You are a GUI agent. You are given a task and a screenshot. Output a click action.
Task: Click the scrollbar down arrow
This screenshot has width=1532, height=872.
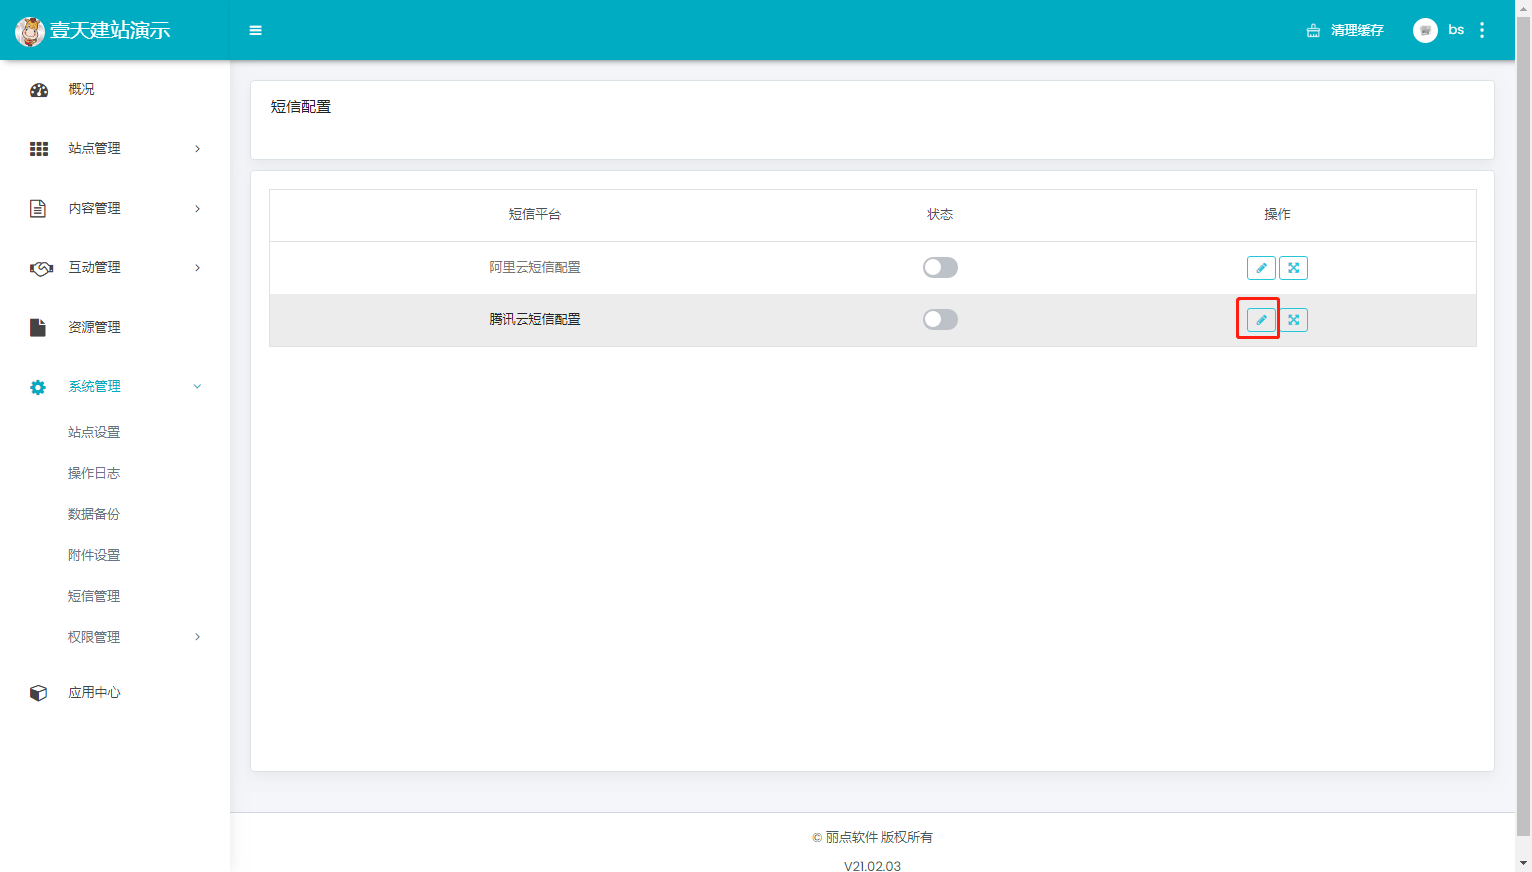click(x=1524, y=863)
